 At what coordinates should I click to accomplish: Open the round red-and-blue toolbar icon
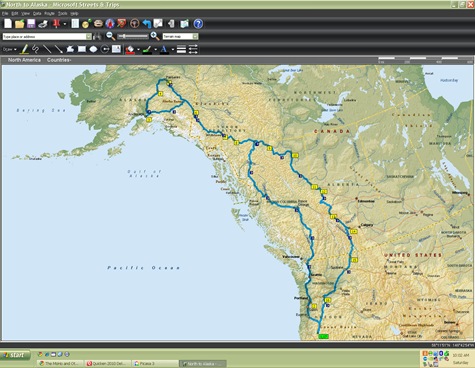point(110,24)
